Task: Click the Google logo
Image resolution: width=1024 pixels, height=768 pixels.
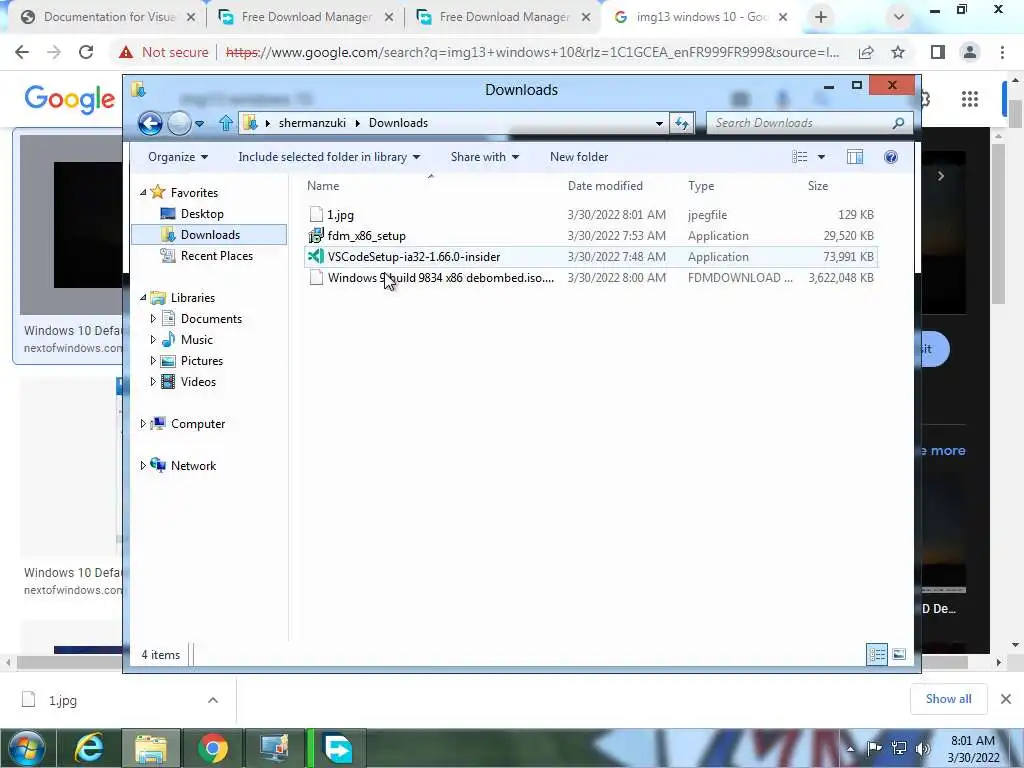Action: coord(69,99)
